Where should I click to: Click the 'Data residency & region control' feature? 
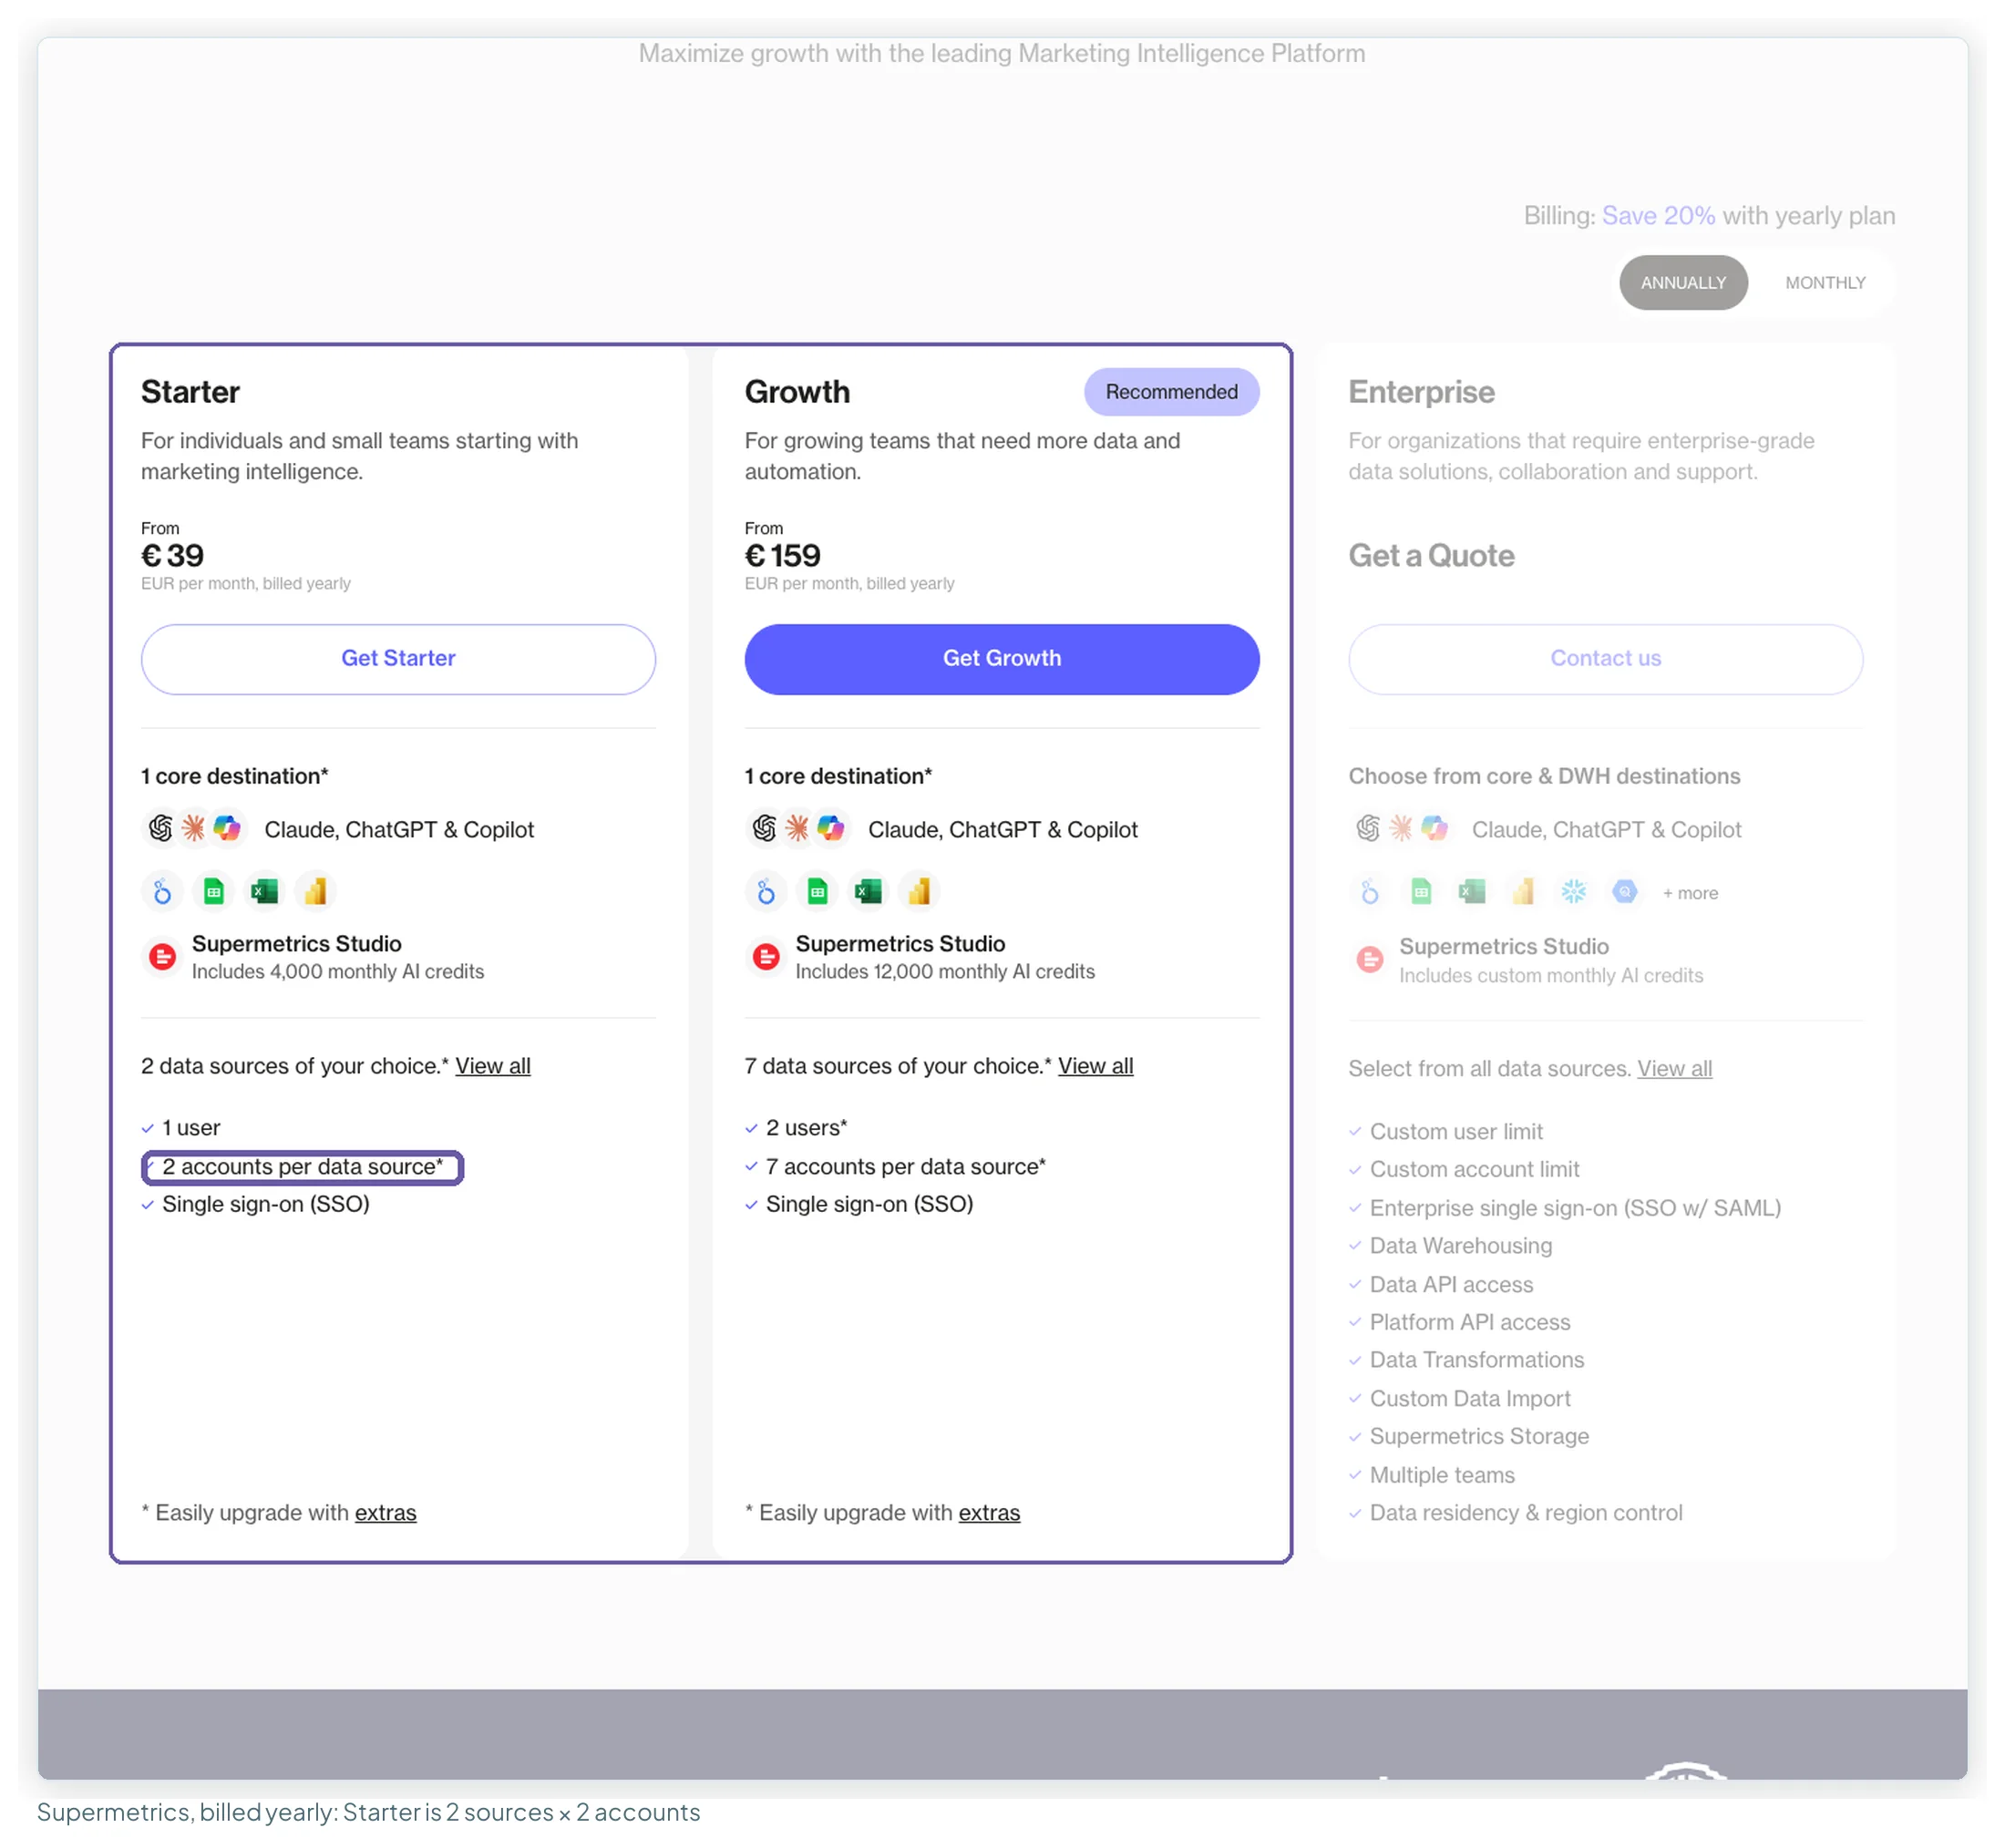click(x=1526, y=1513)
